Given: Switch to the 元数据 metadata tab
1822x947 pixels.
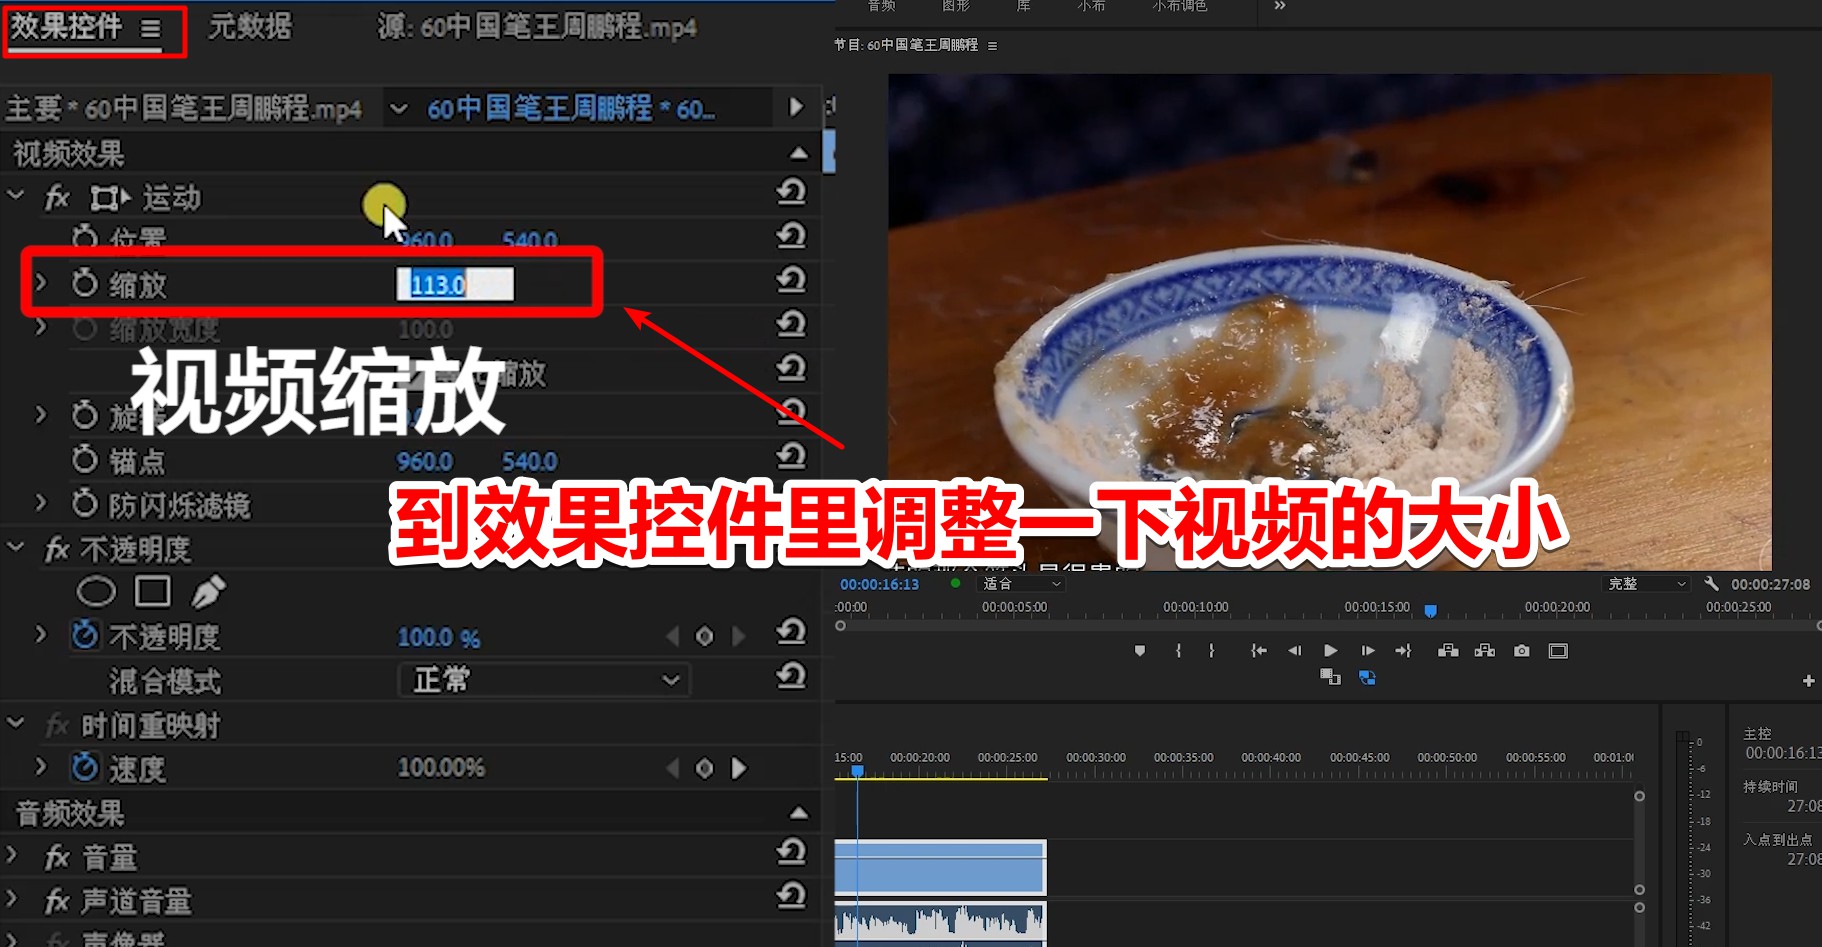Looking at the screenshot, I should 250,27.
